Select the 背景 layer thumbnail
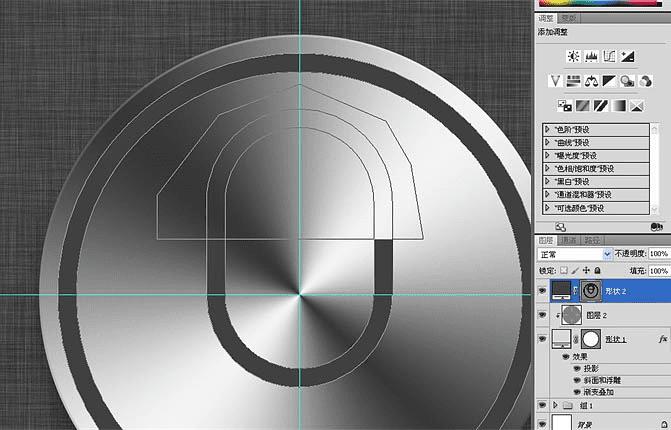 [x=562, y=422]
